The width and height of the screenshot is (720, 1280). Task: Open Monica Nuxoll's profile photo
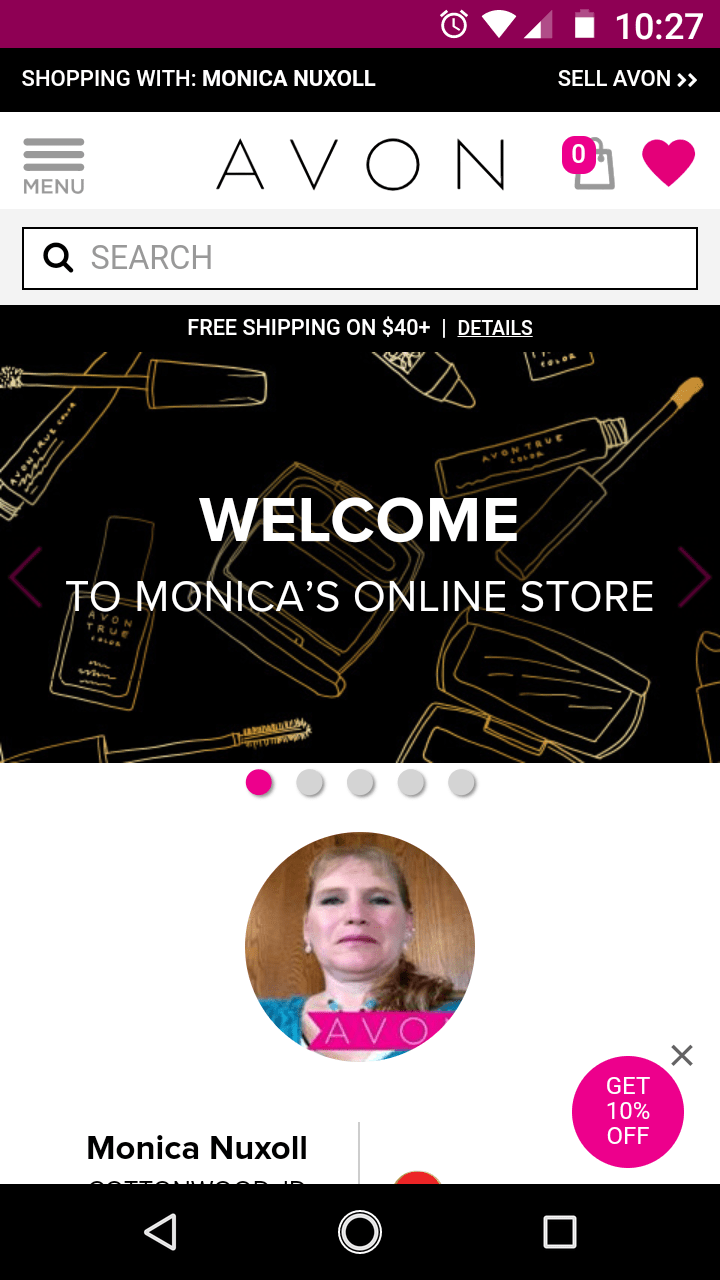point(360,946)
